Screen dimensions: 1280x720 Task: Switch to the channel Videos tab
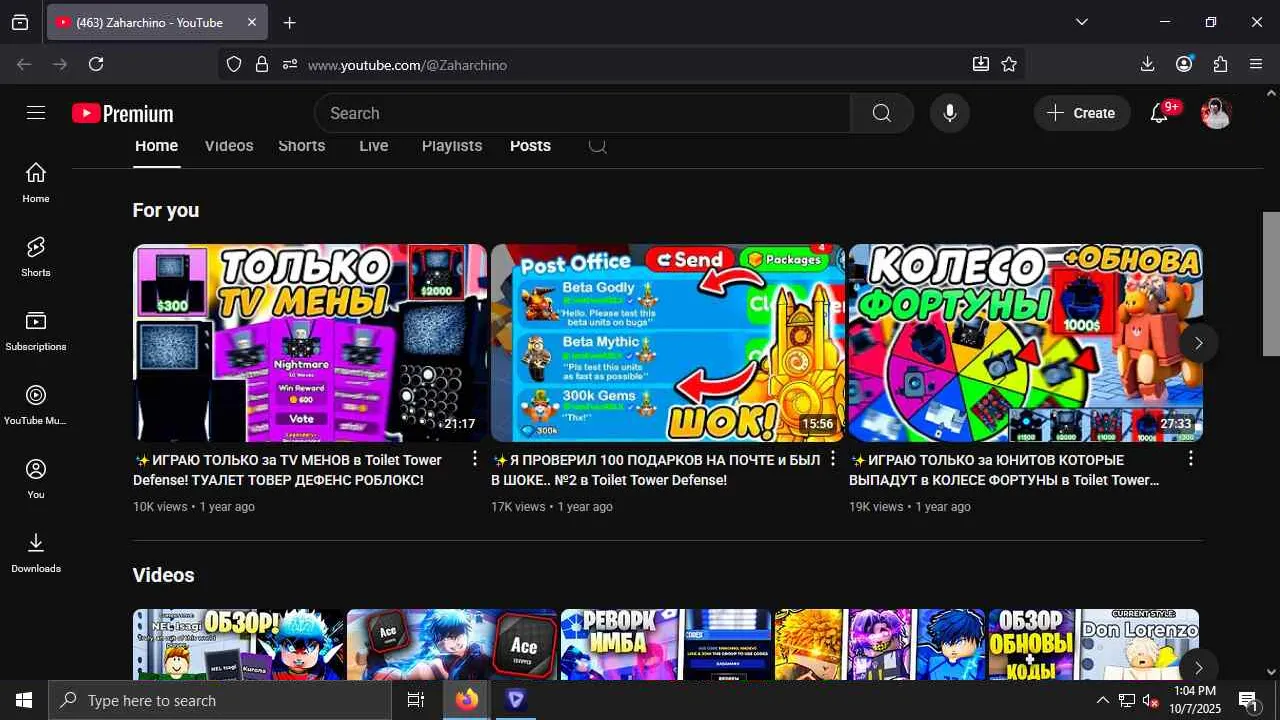[229, 146]
